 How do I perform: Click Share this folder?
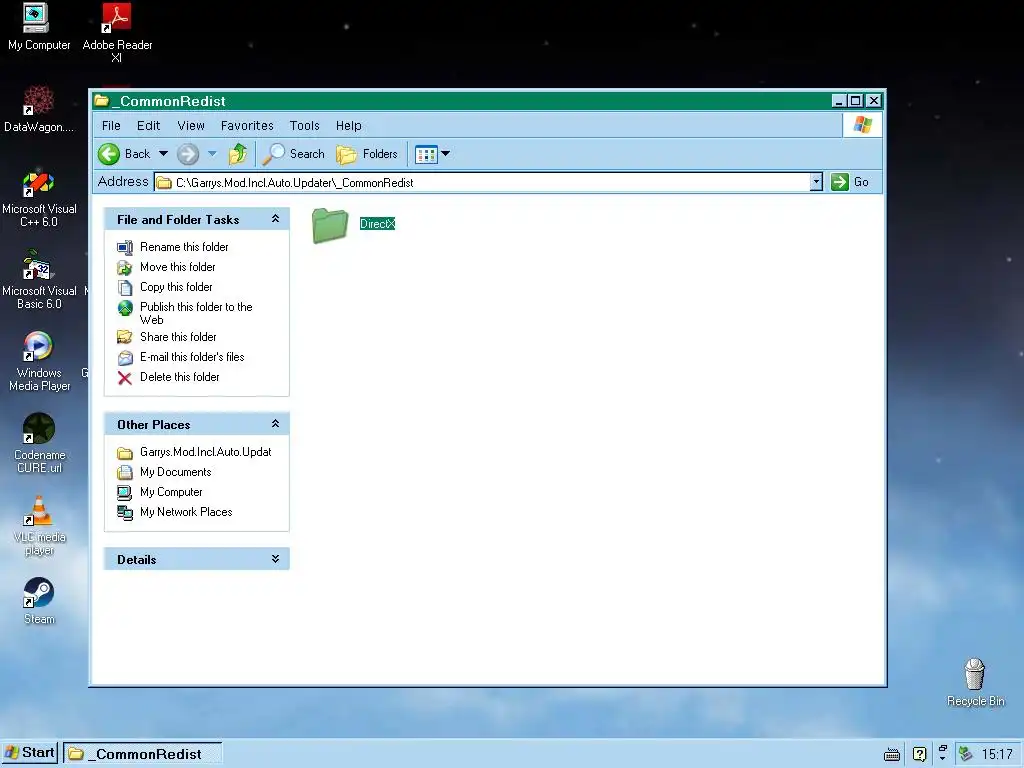178,337
